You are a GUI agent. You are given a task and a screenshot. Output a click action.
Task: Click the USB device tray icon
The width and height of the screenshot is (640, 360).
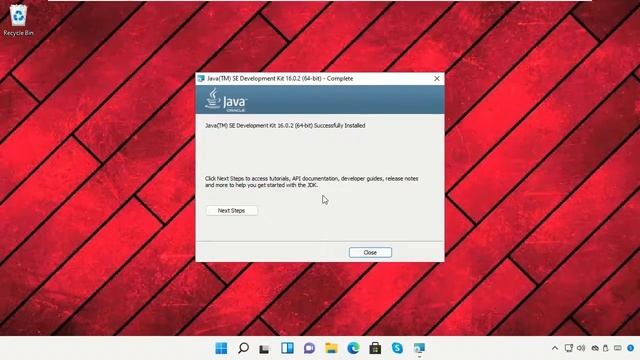606,348
